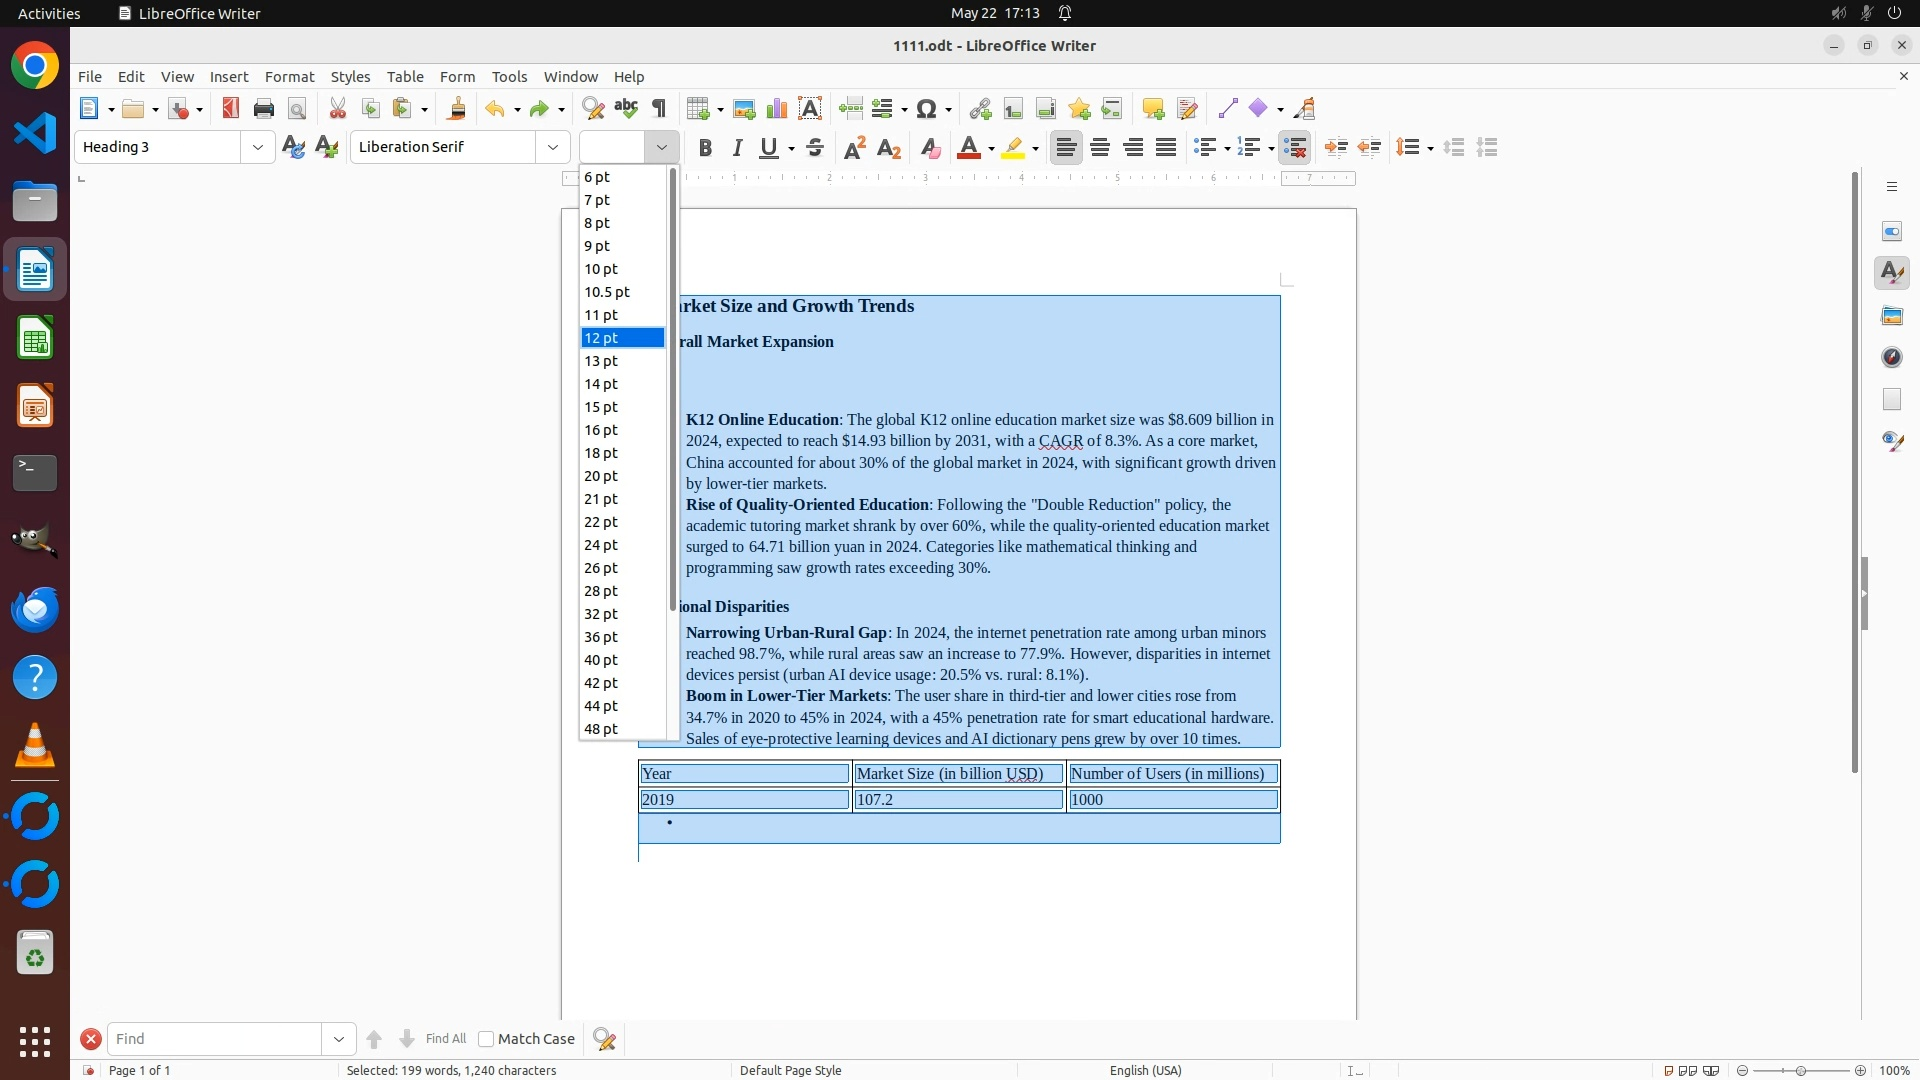1920x1080 pixels.
Task: Select 14 pt from font size list
Action: point(601,384)
